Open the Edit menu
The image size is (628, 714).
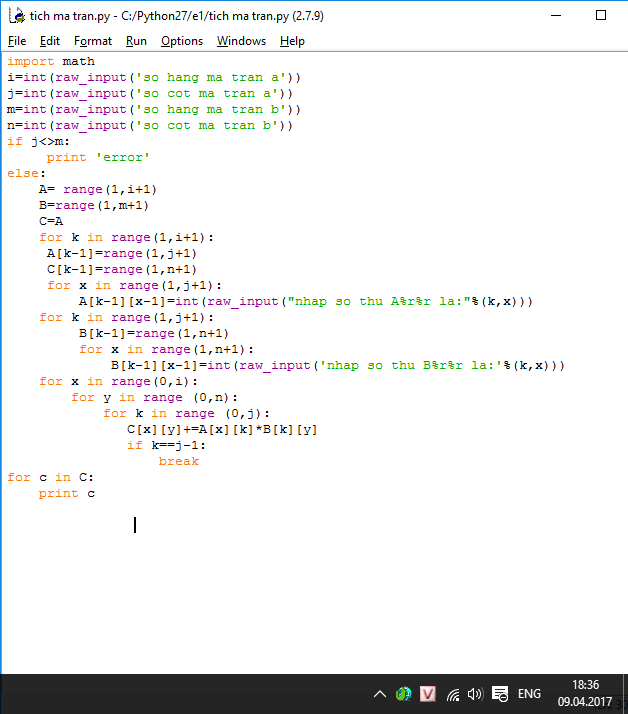(50, 41)
